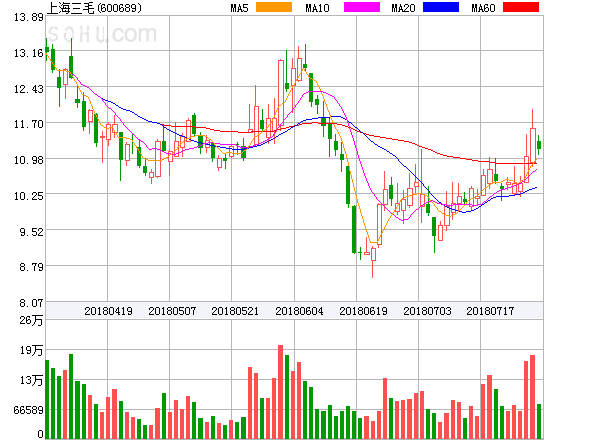The width and height of the screenshot is (600, 440).
Task: Click the tallest red volume bar near 20180604
Action: (x=280, y=392)
